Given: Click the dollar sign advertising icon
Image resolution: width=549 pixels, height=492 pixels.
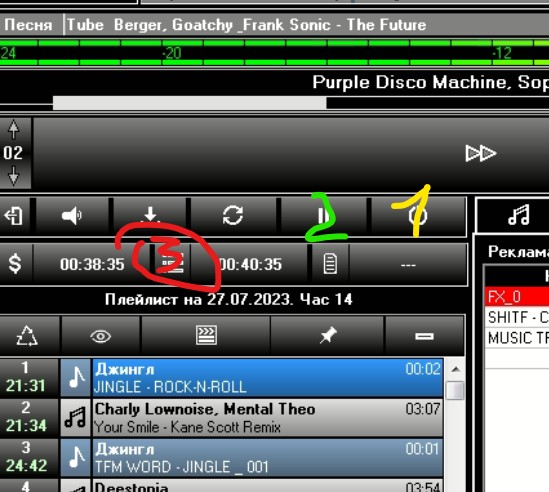Looking at the screenshot, I should (x=15, y=264).
